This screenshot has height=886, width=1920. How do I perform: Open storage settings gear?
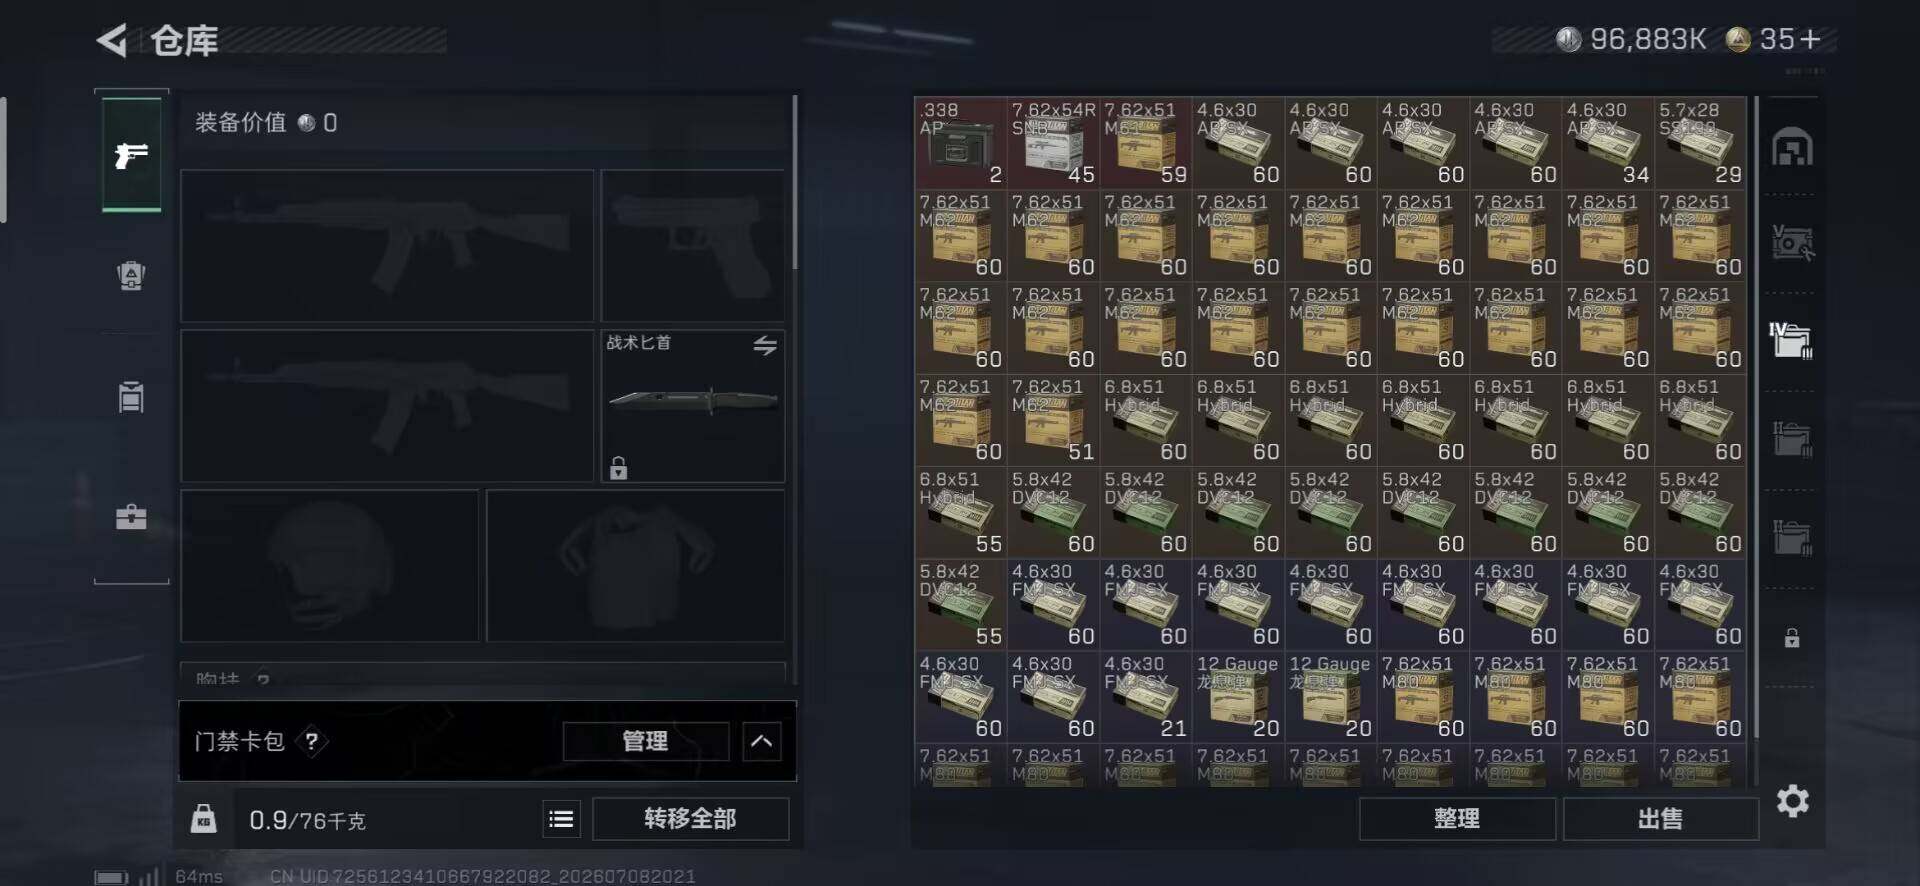(1793, 800)
